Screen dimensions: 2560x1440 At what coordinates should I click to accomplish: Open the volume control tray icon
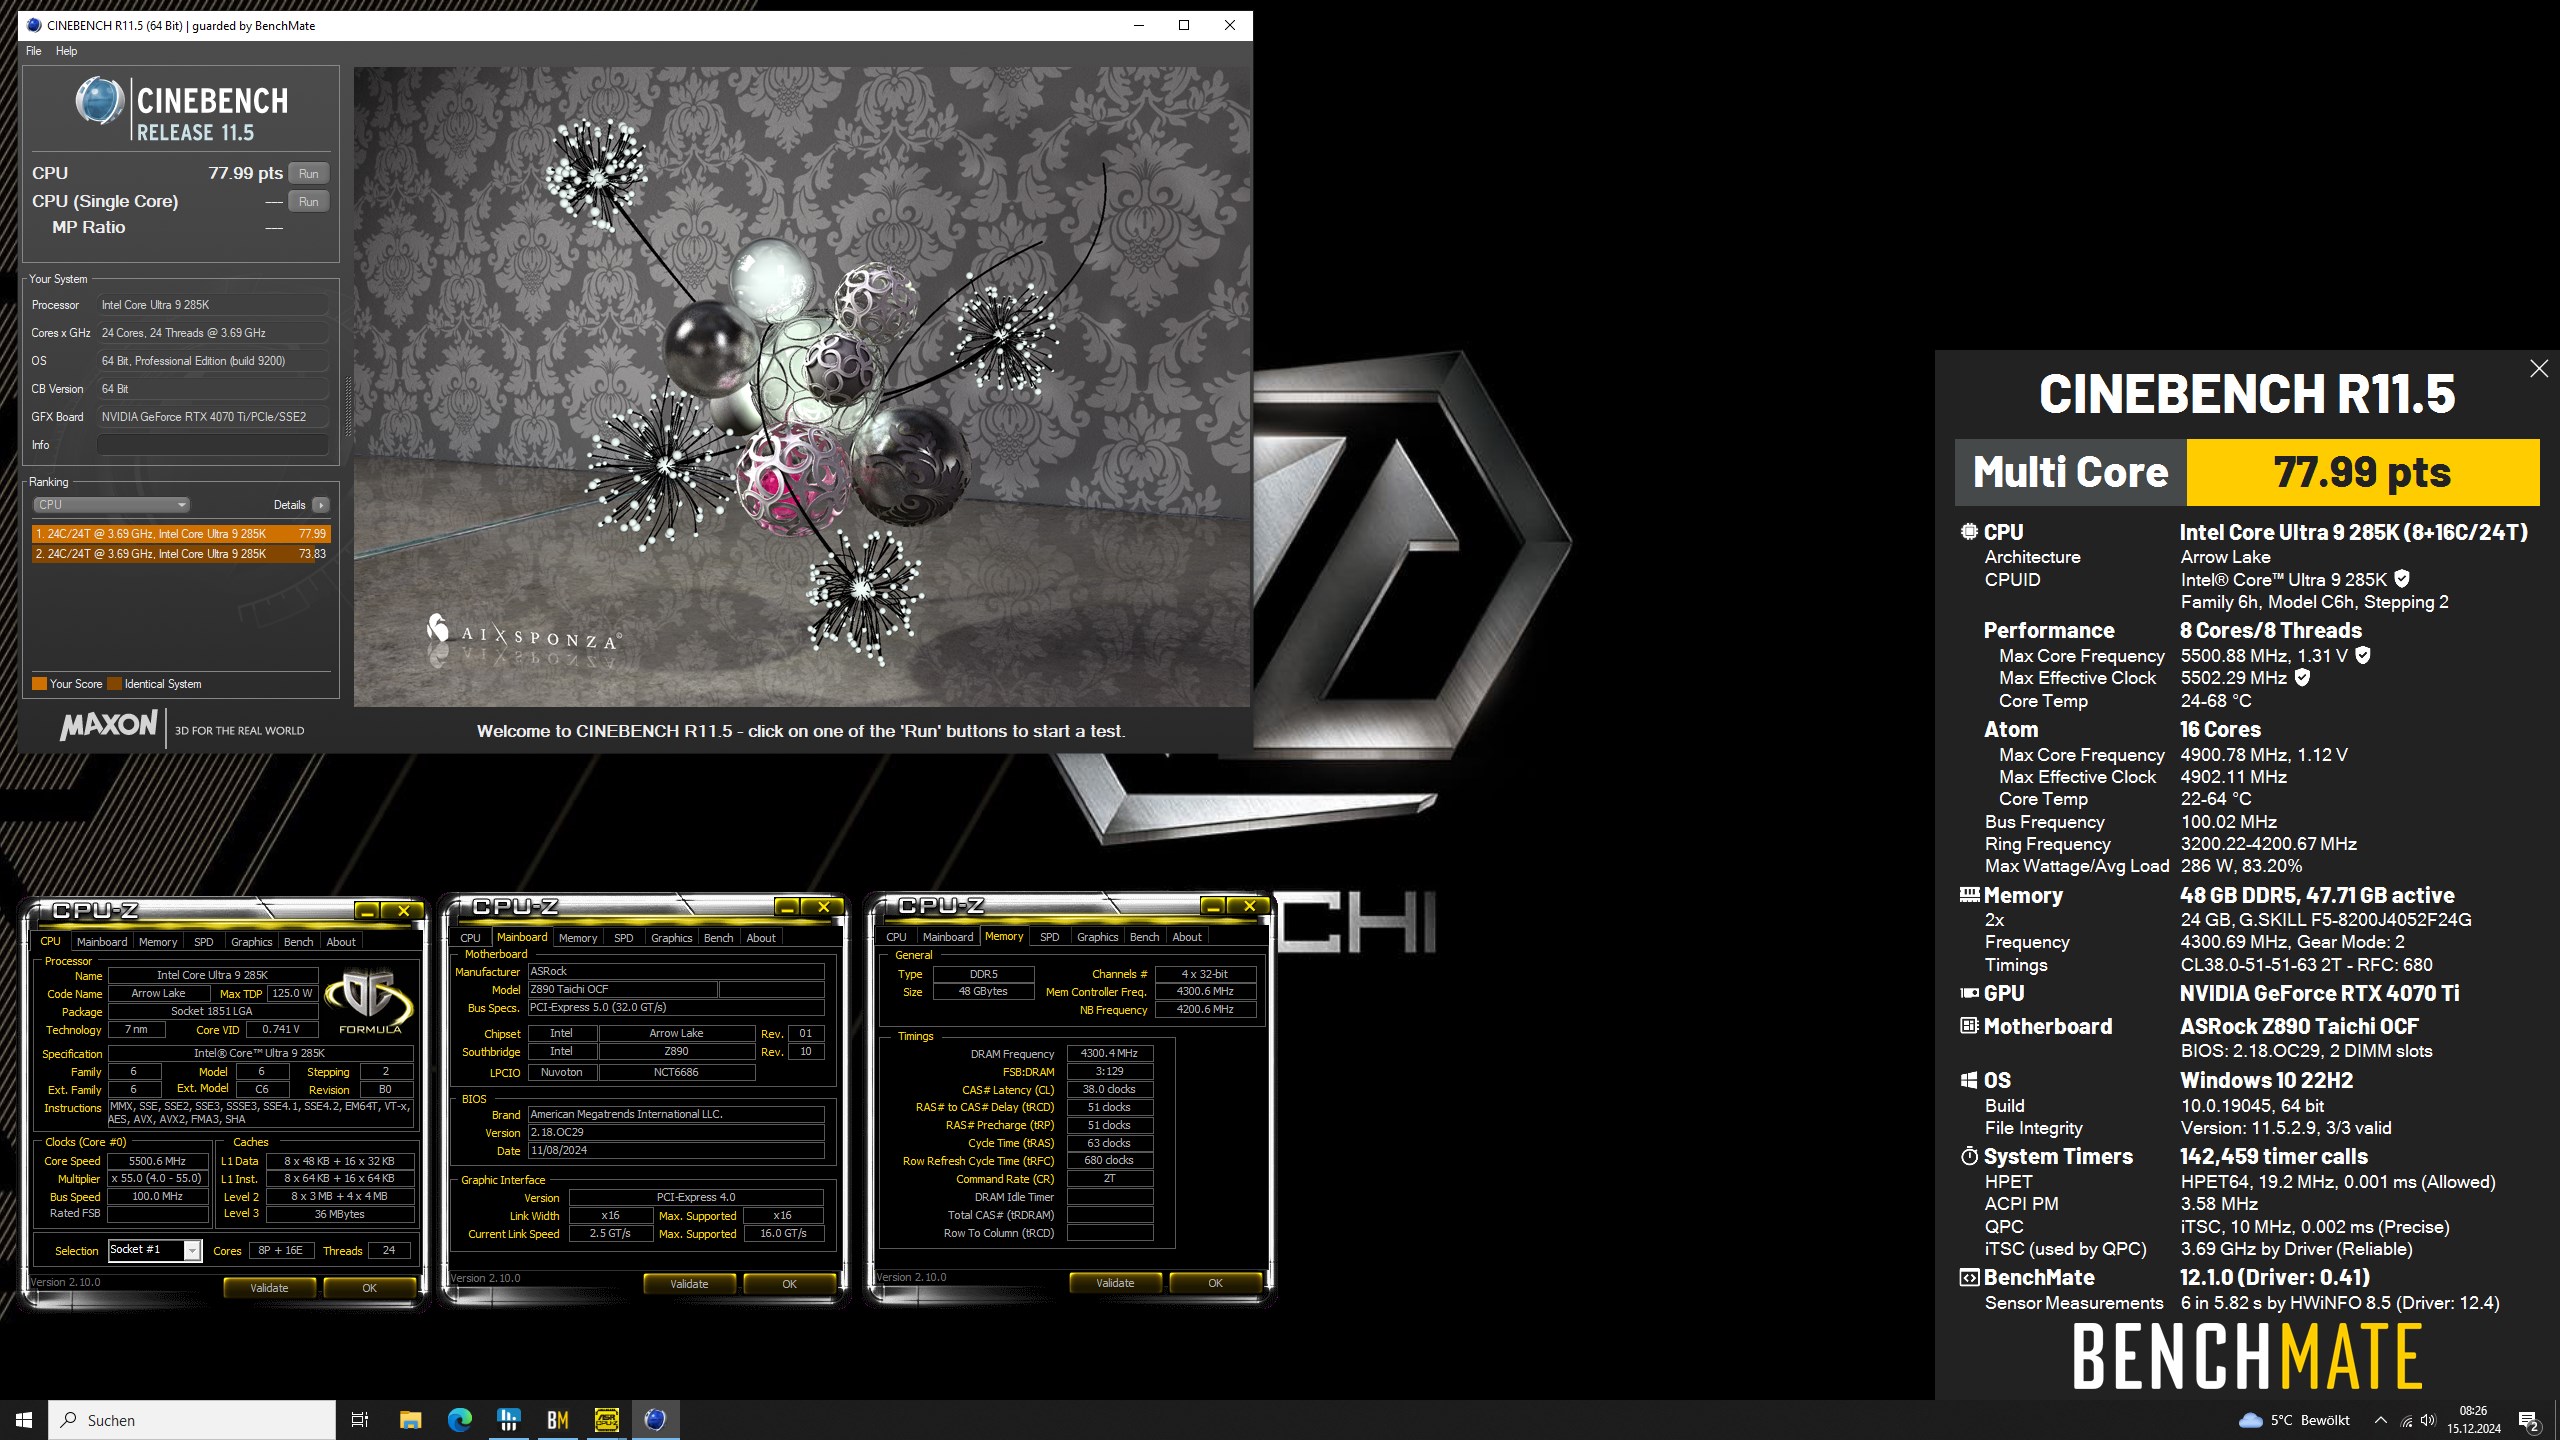point(2428,1421)
